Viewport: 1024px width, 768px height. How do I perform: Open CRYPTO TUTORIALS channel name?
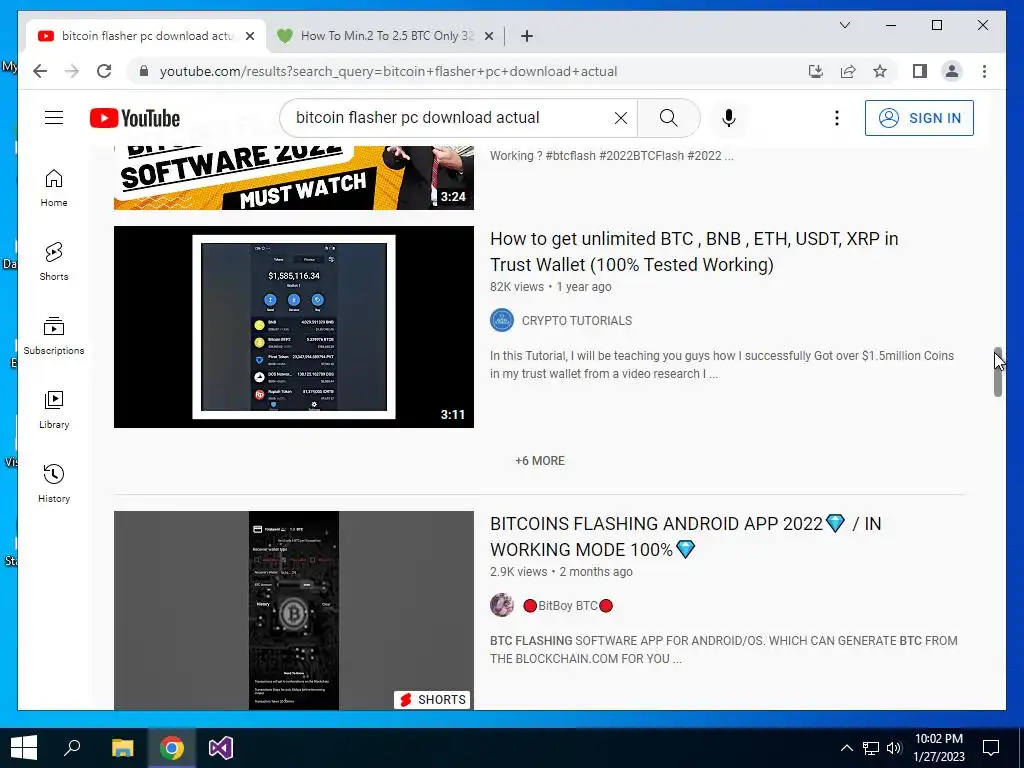tap(577, 321)
